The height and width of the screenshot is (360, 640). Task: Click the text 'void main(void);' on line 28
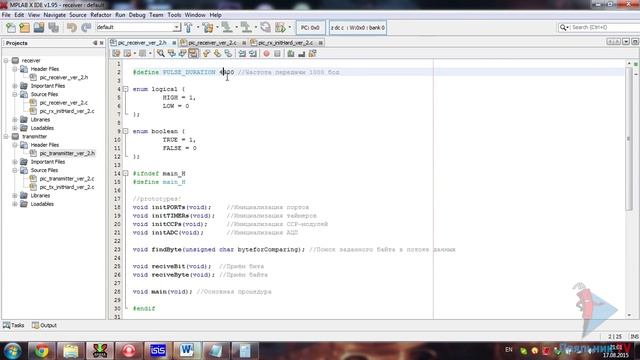coord(162,292)
